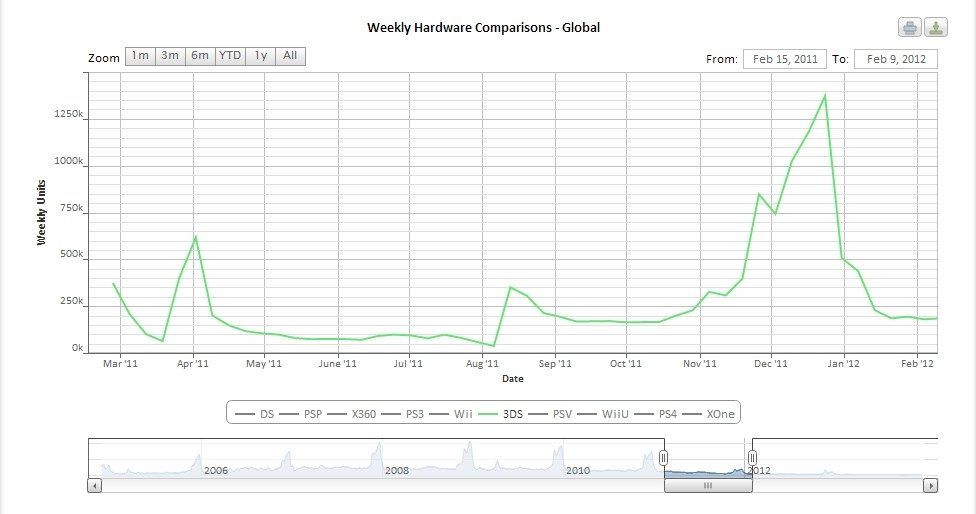Click the navigator left scroll arrow
The width and height of the screenshot is (976, 514).
[x=95, y=486]
